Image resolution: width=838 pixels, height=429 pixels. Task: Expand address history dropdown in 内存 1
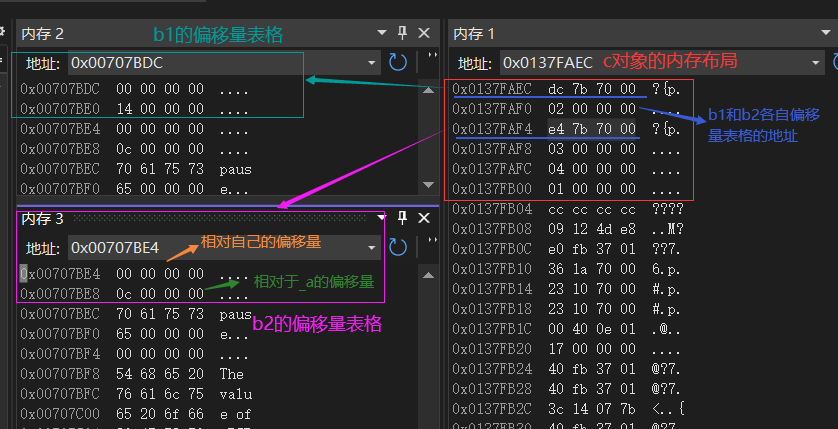pyautogui.click(x=816, y=63)
